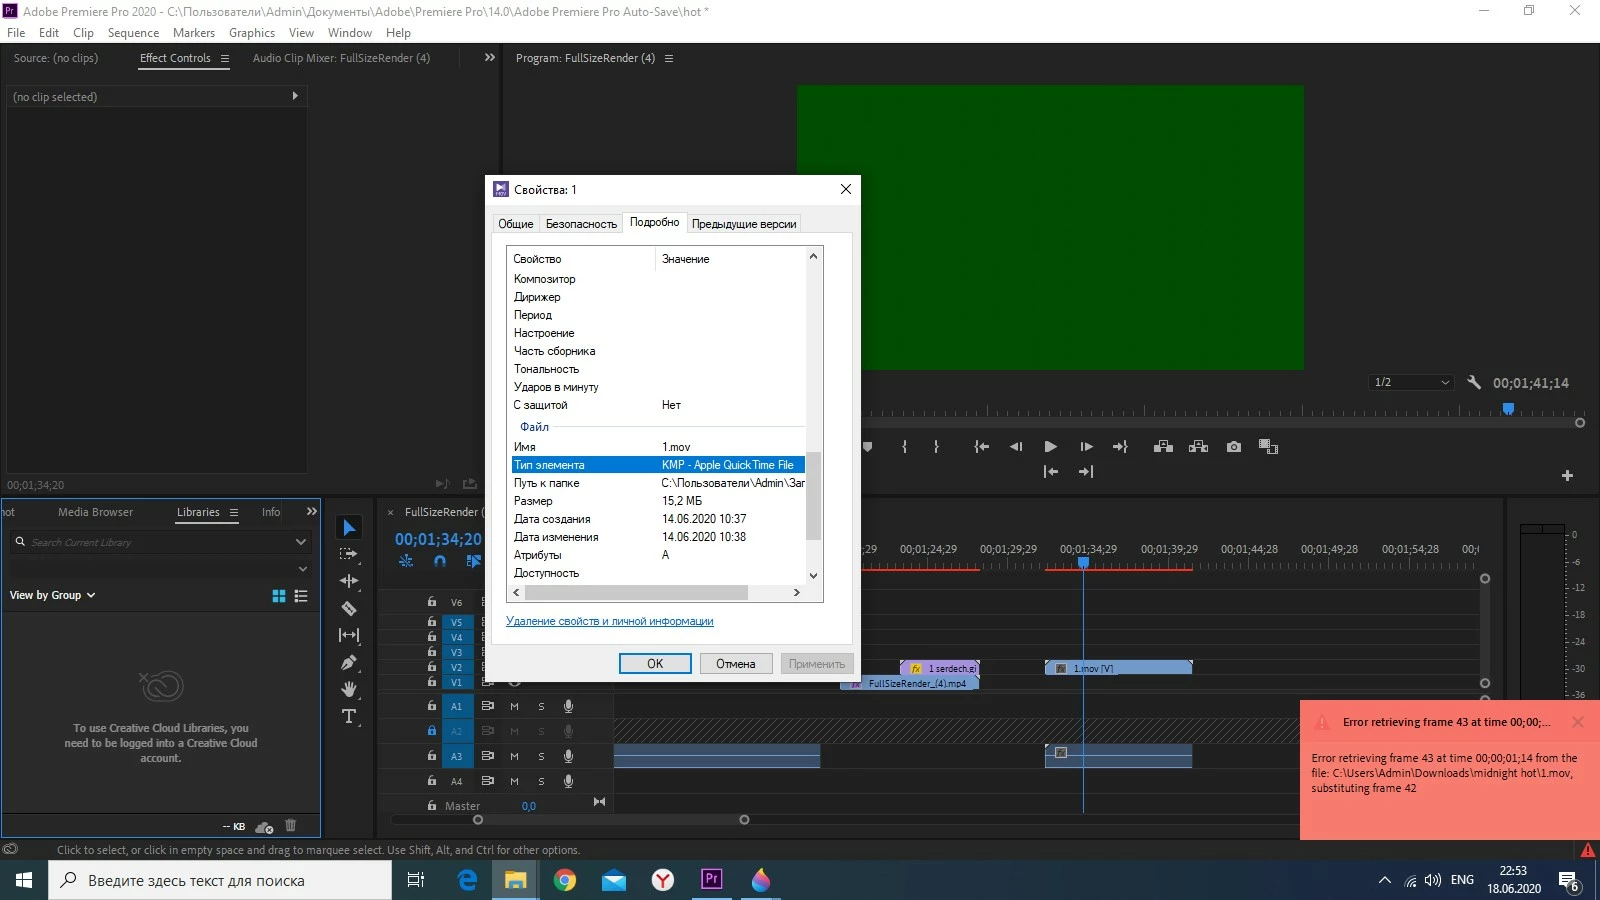1600x900 pixels.
Task: Unlock audio track A2
Action: [x=432, y=731]
